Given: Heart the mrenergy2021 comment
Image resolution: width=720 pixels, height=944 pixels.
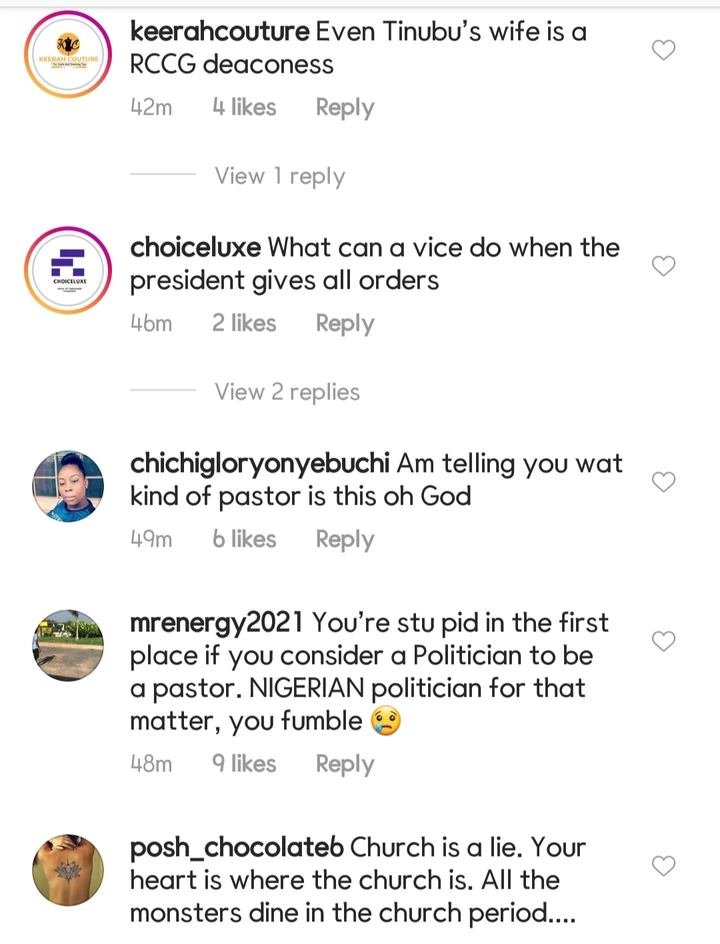Looking at the screenshot, I should click(x=664, y=641).
